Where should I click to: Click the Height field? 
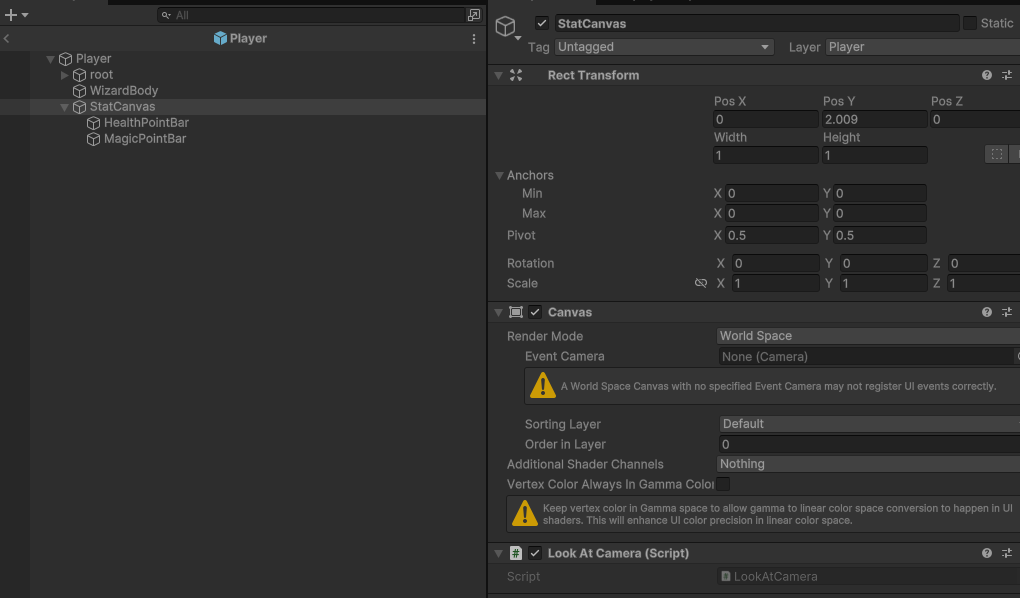click(x=874, y=156)
